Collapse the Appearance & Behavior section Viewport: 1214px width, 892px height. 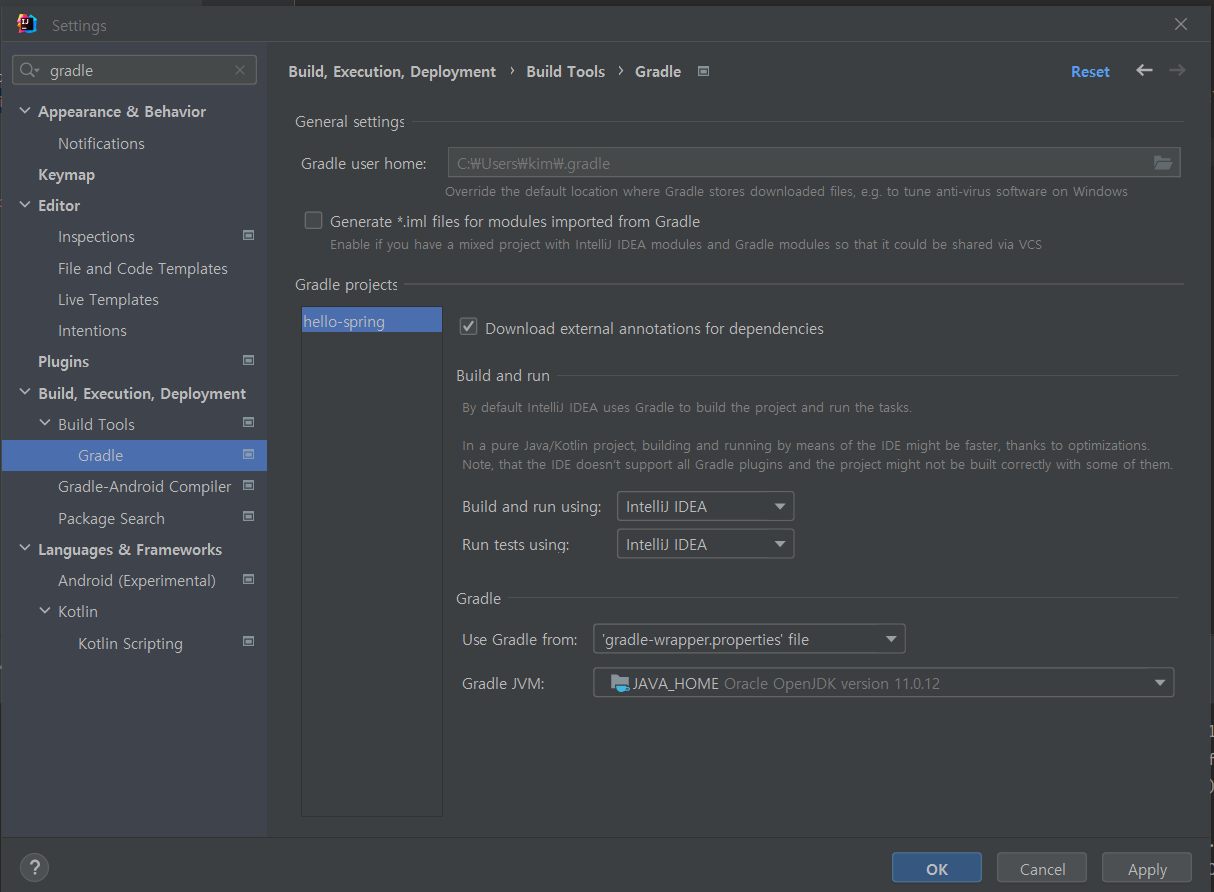pos(26,111)
